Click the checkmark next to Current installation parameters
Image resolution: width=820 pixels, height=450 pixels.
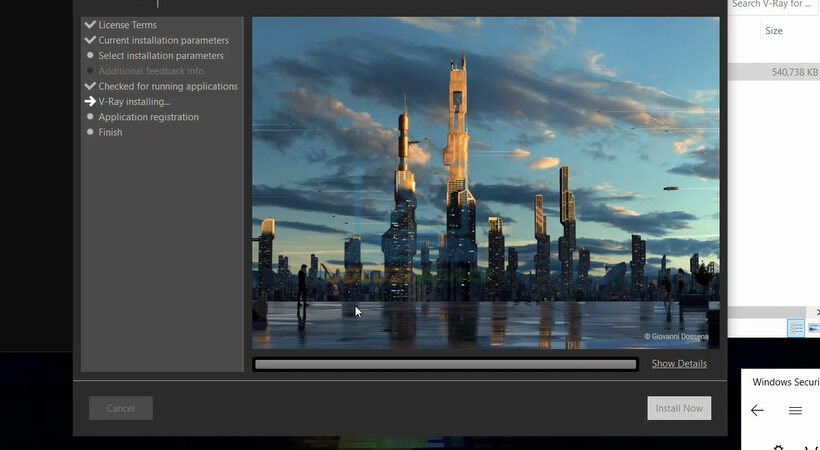pos(90,40)
